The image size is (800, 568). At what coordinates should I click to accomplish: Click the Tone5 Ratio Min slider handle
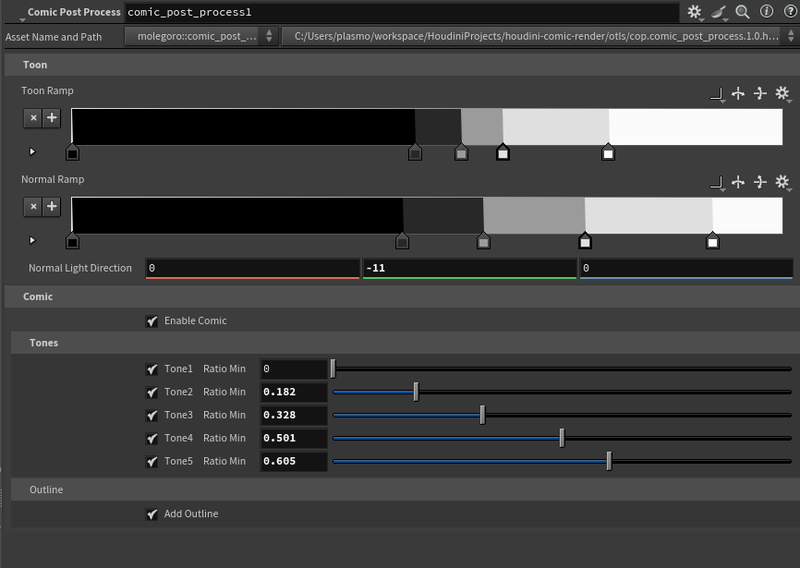[x=609, y=461]
